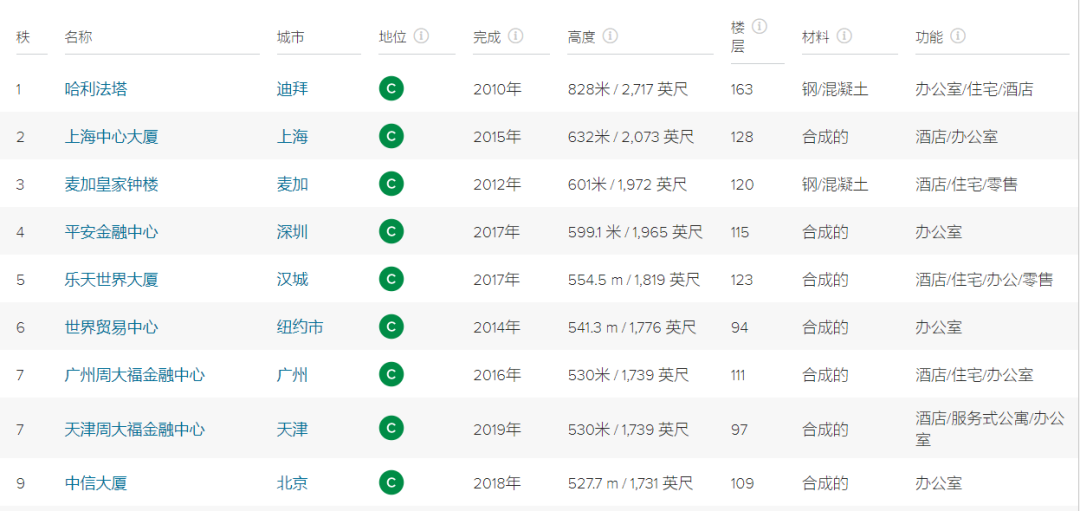Click green C status icon for 哈利法塔
This screenshot has height=511, width=1080.
tap(391, 89)
